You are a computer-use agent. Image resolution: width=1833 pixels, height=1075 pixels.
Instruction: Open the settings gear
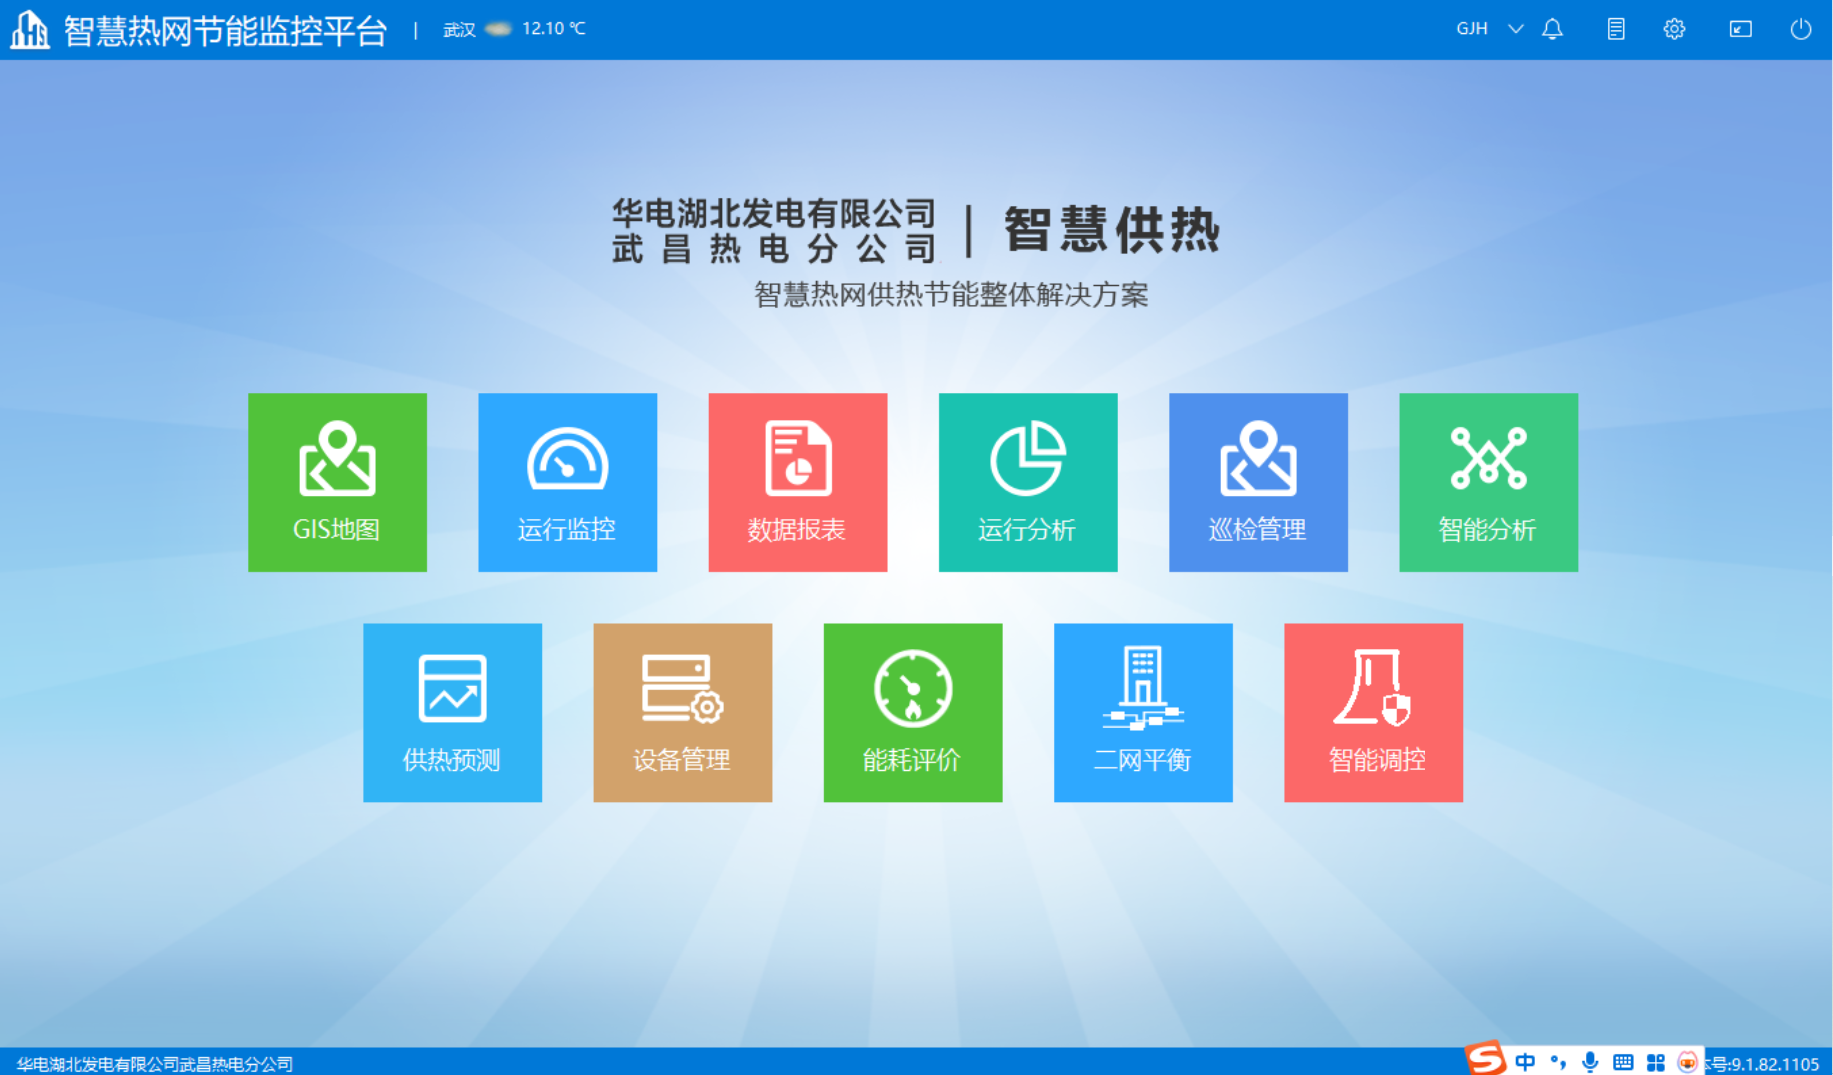pos(1673,29)
